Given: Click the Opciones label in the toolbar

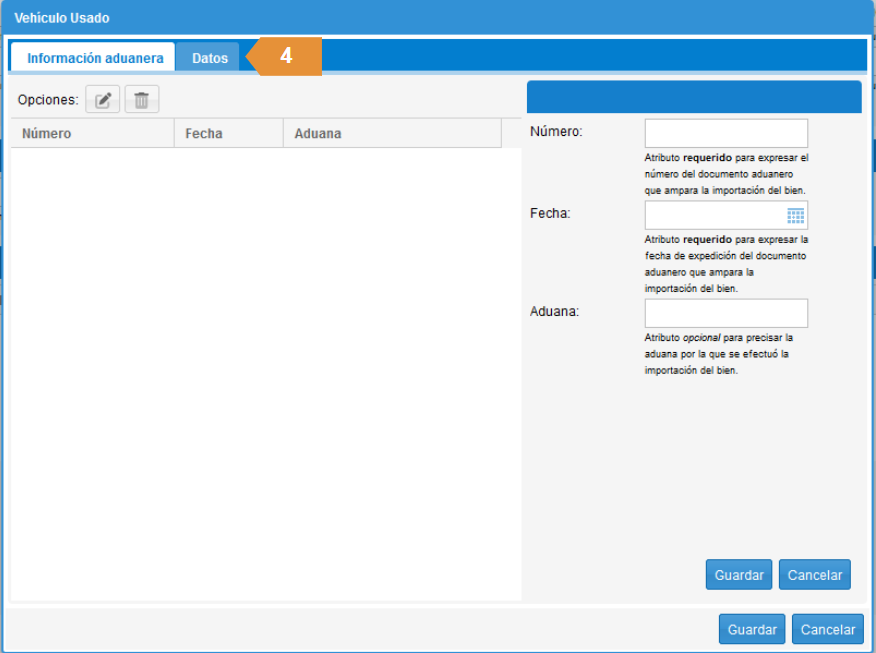Looking at the screenshot, I should [x=48, y=100].
